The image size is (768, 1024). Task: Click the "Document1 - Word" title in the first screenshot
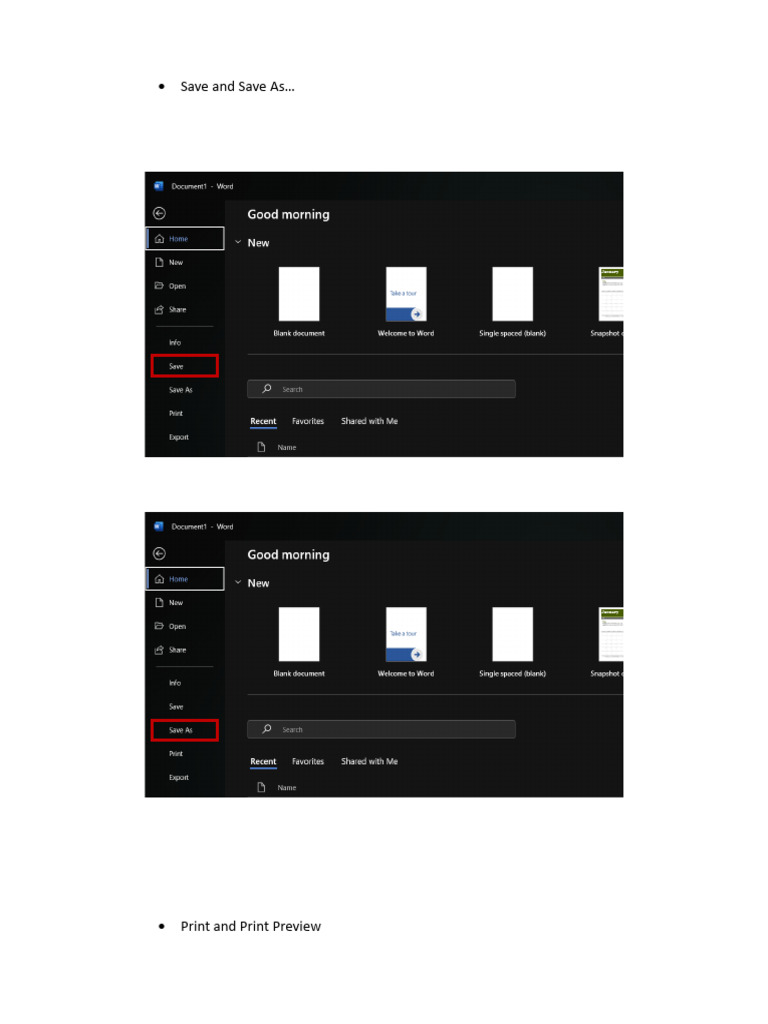(202, 186)
